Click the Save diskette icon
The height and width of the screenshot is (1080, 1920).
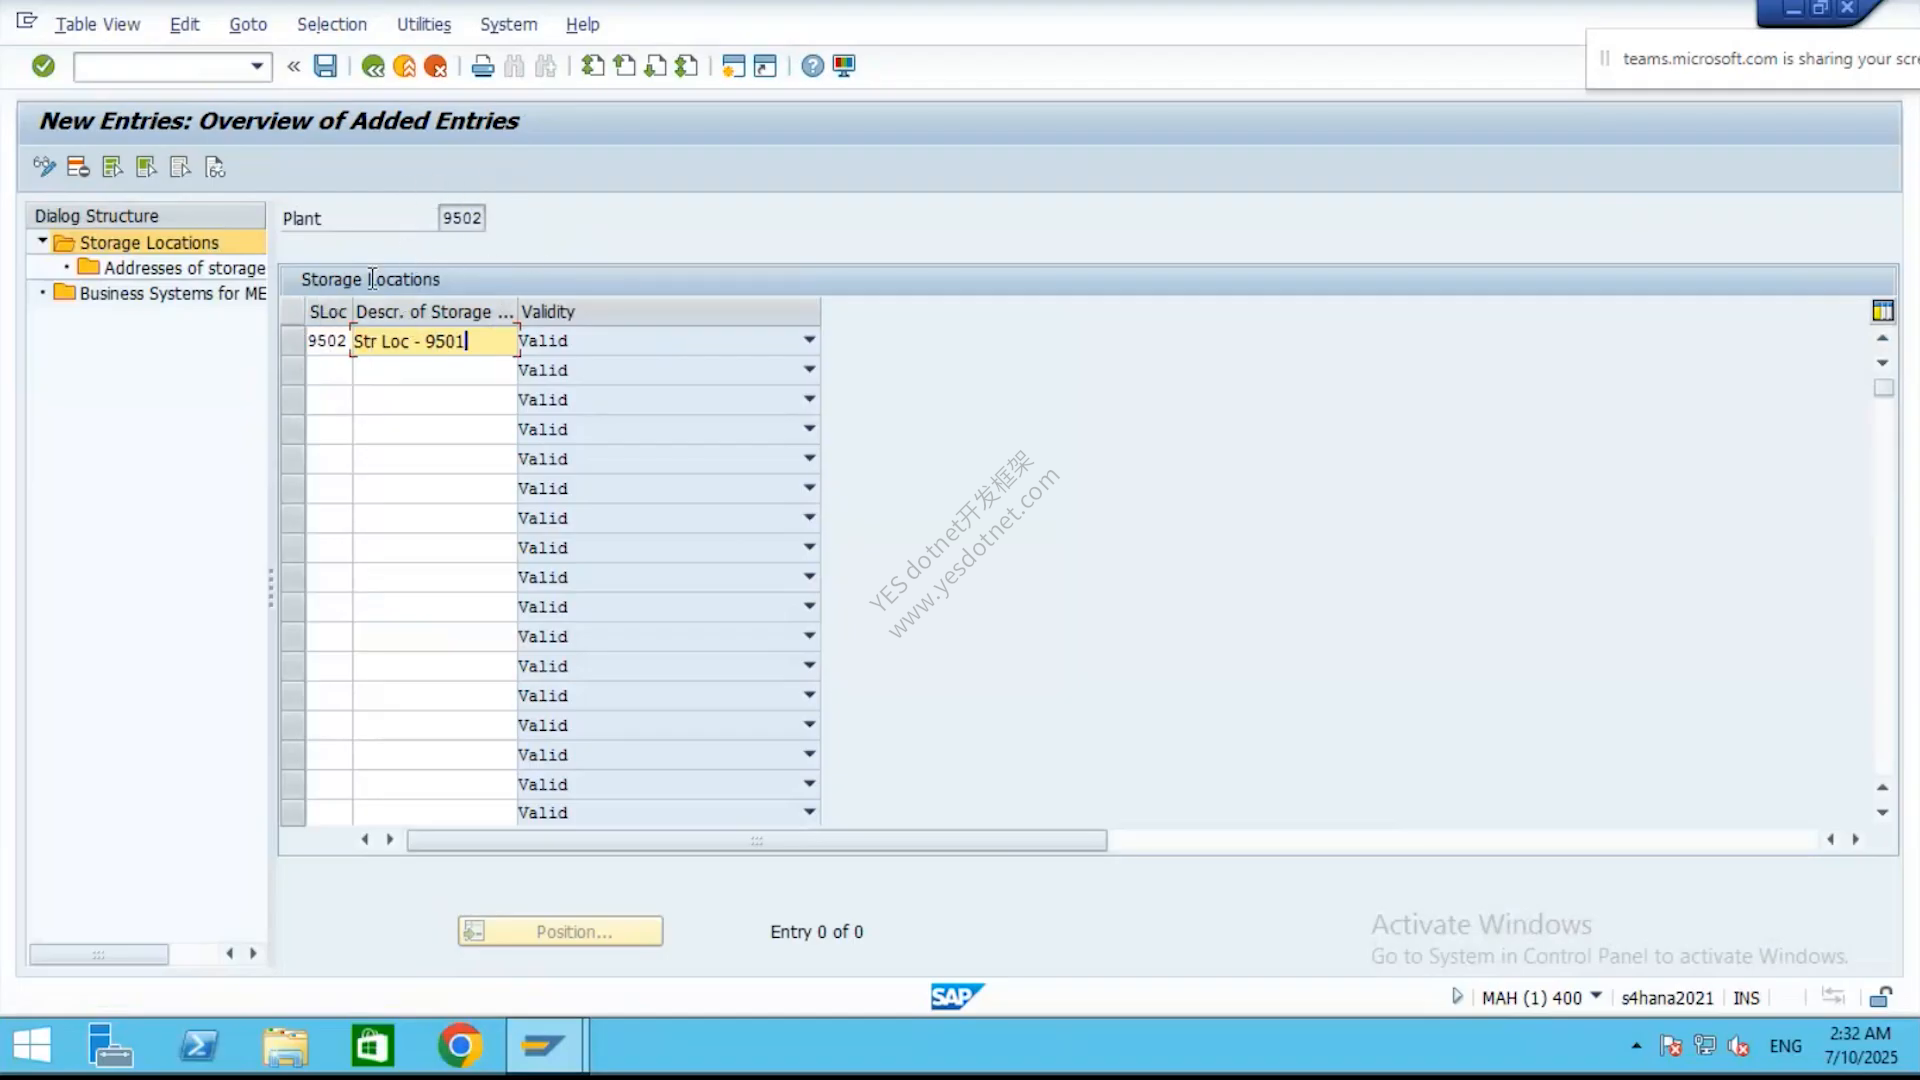tap(325, 66)
